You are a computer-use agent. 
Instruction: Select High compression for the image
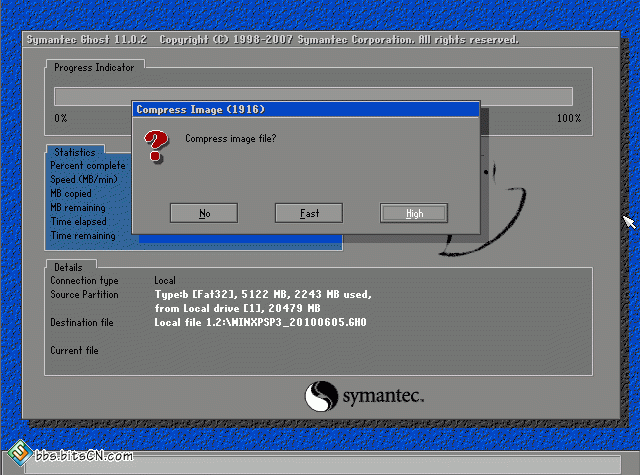tap(413, 213)
